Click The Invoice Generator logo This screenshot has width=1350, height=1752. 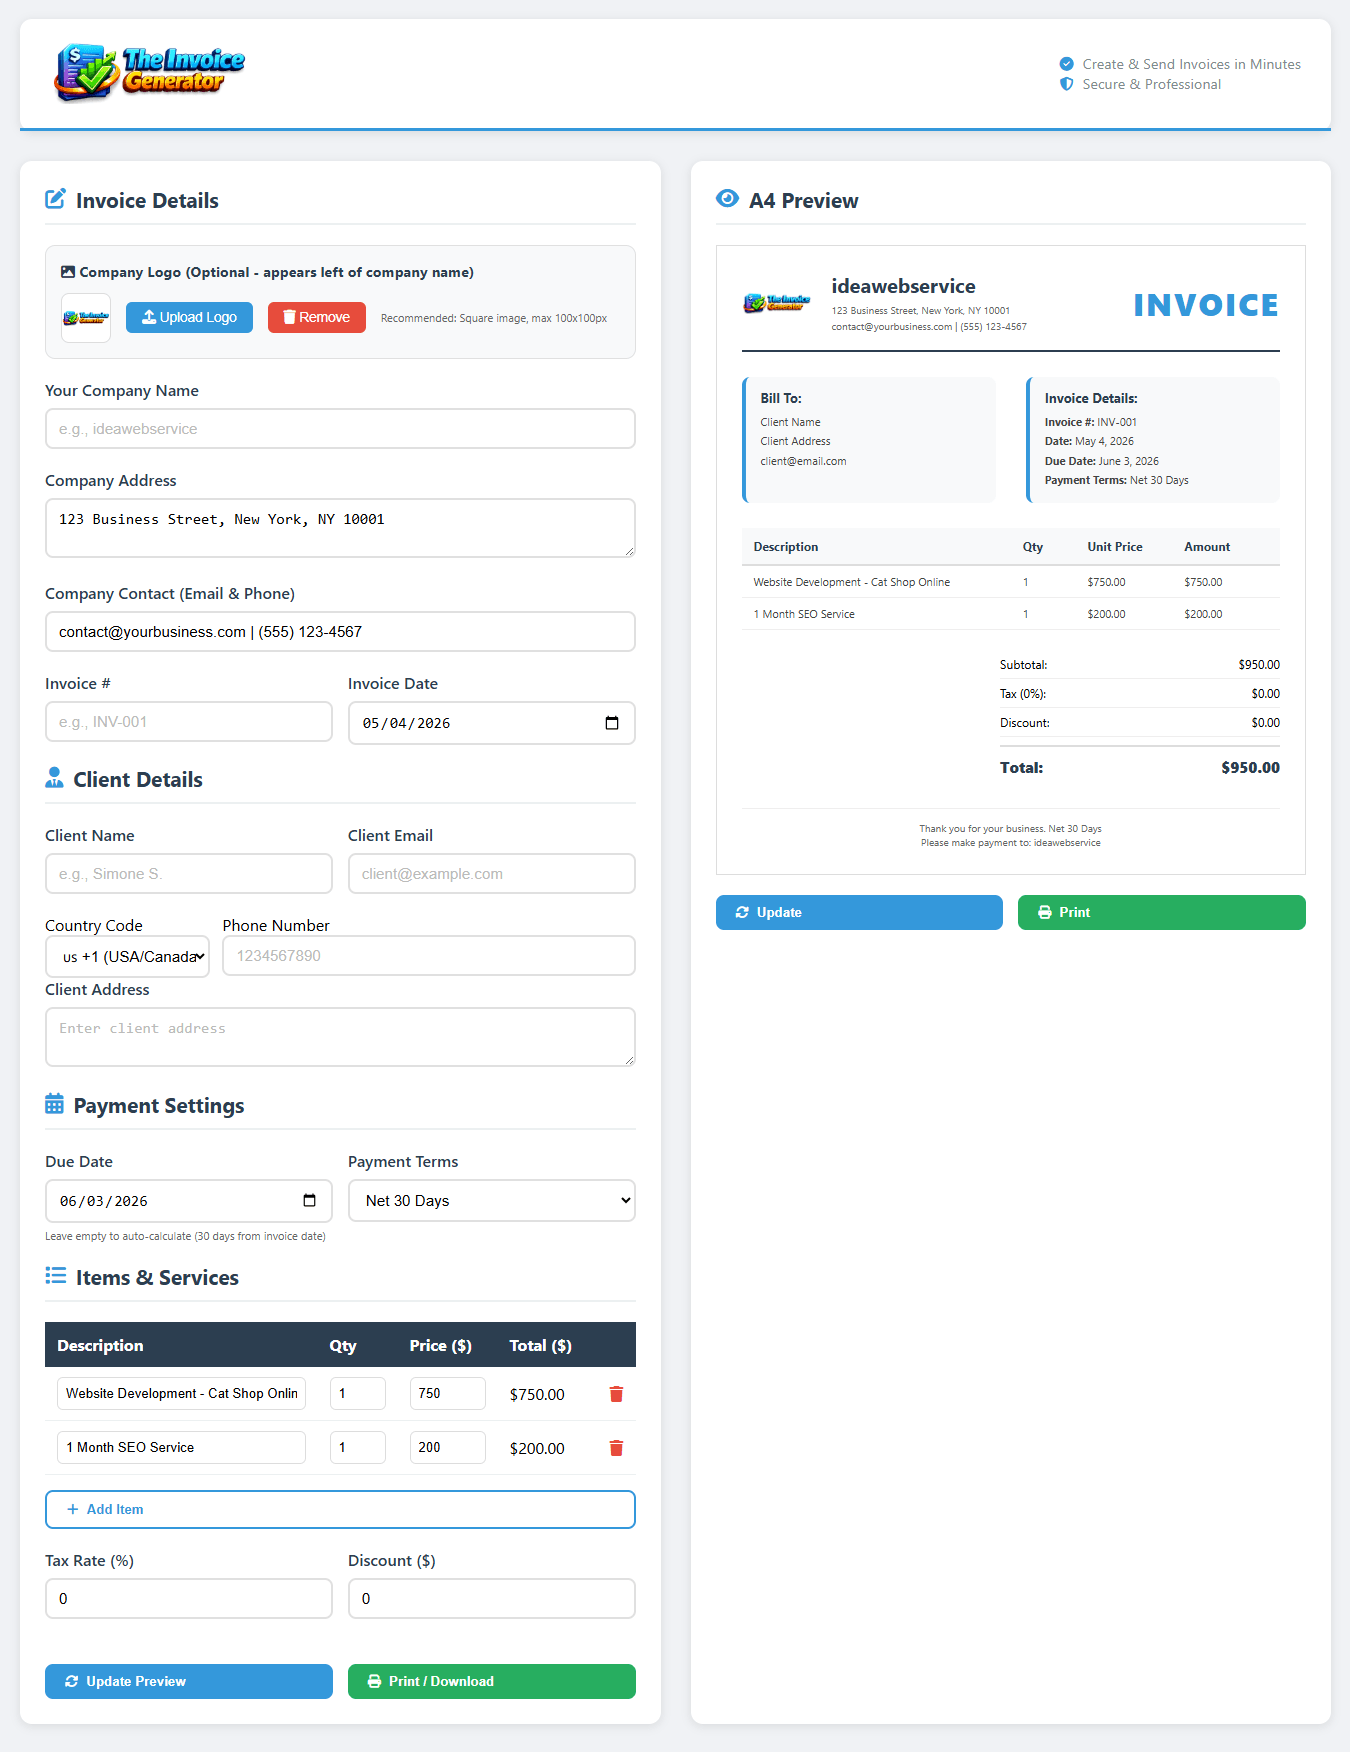point(150,72)
